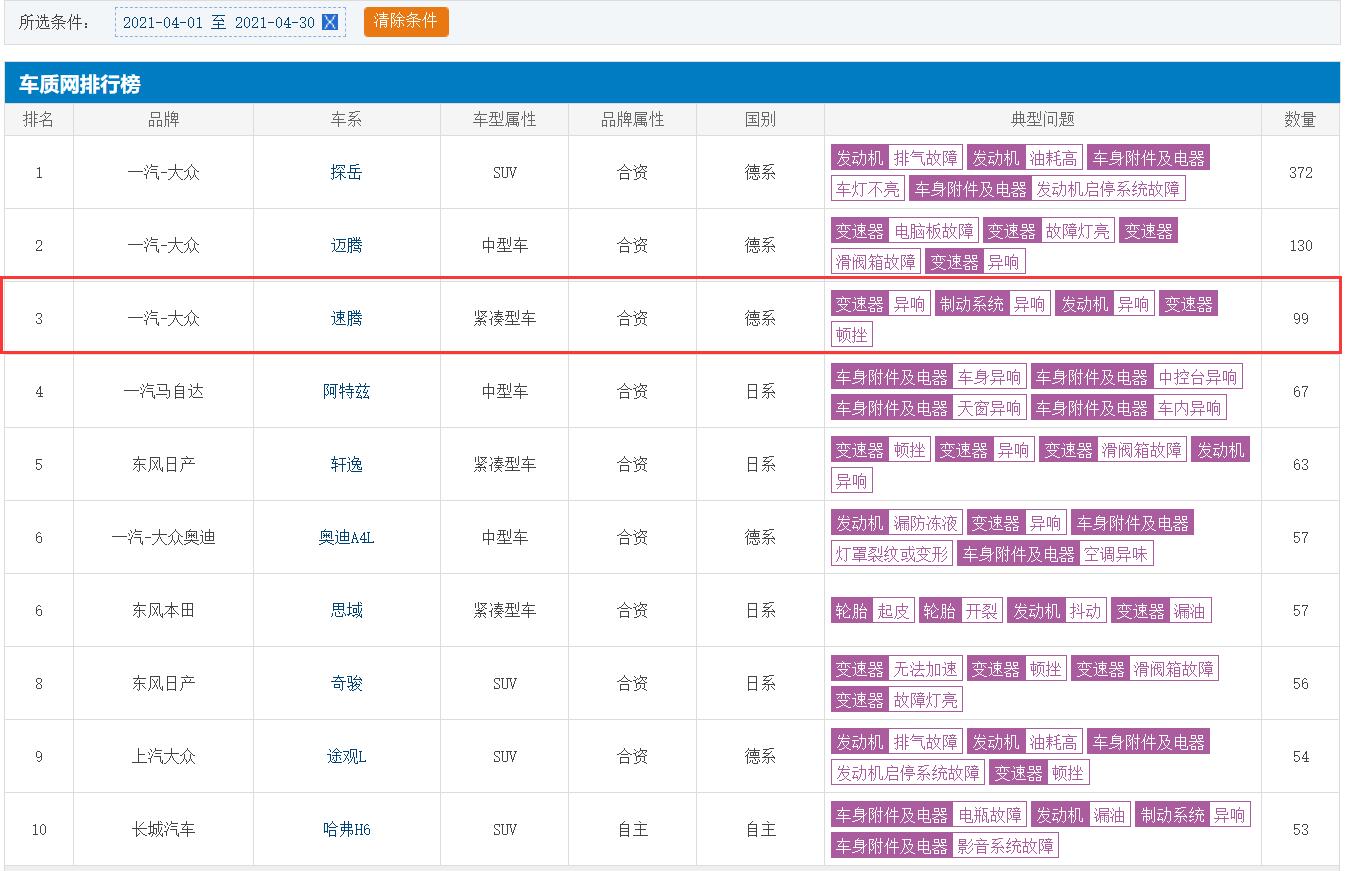The image size is (1351, 871).
Task: Click the 无法加速 tag in the 奇骏 row
Action: [x=925, y=669]
